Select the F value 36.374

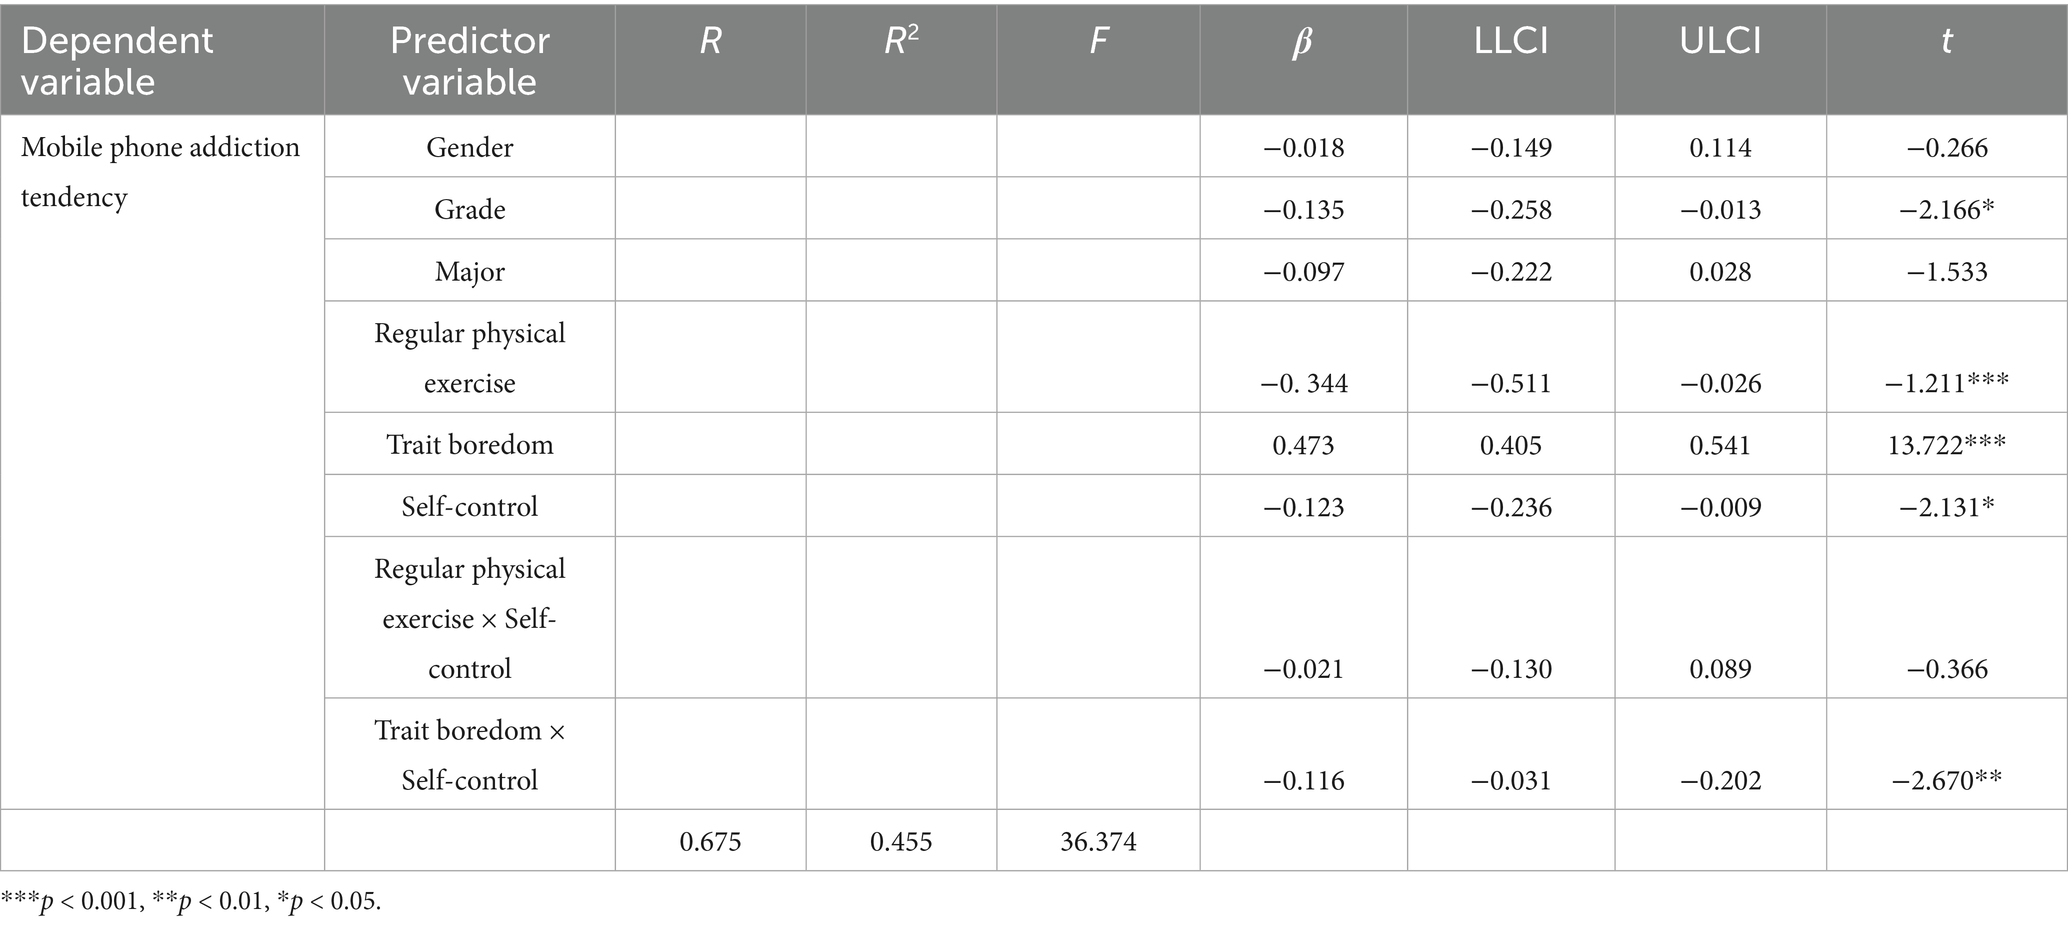click(1098, 842)
